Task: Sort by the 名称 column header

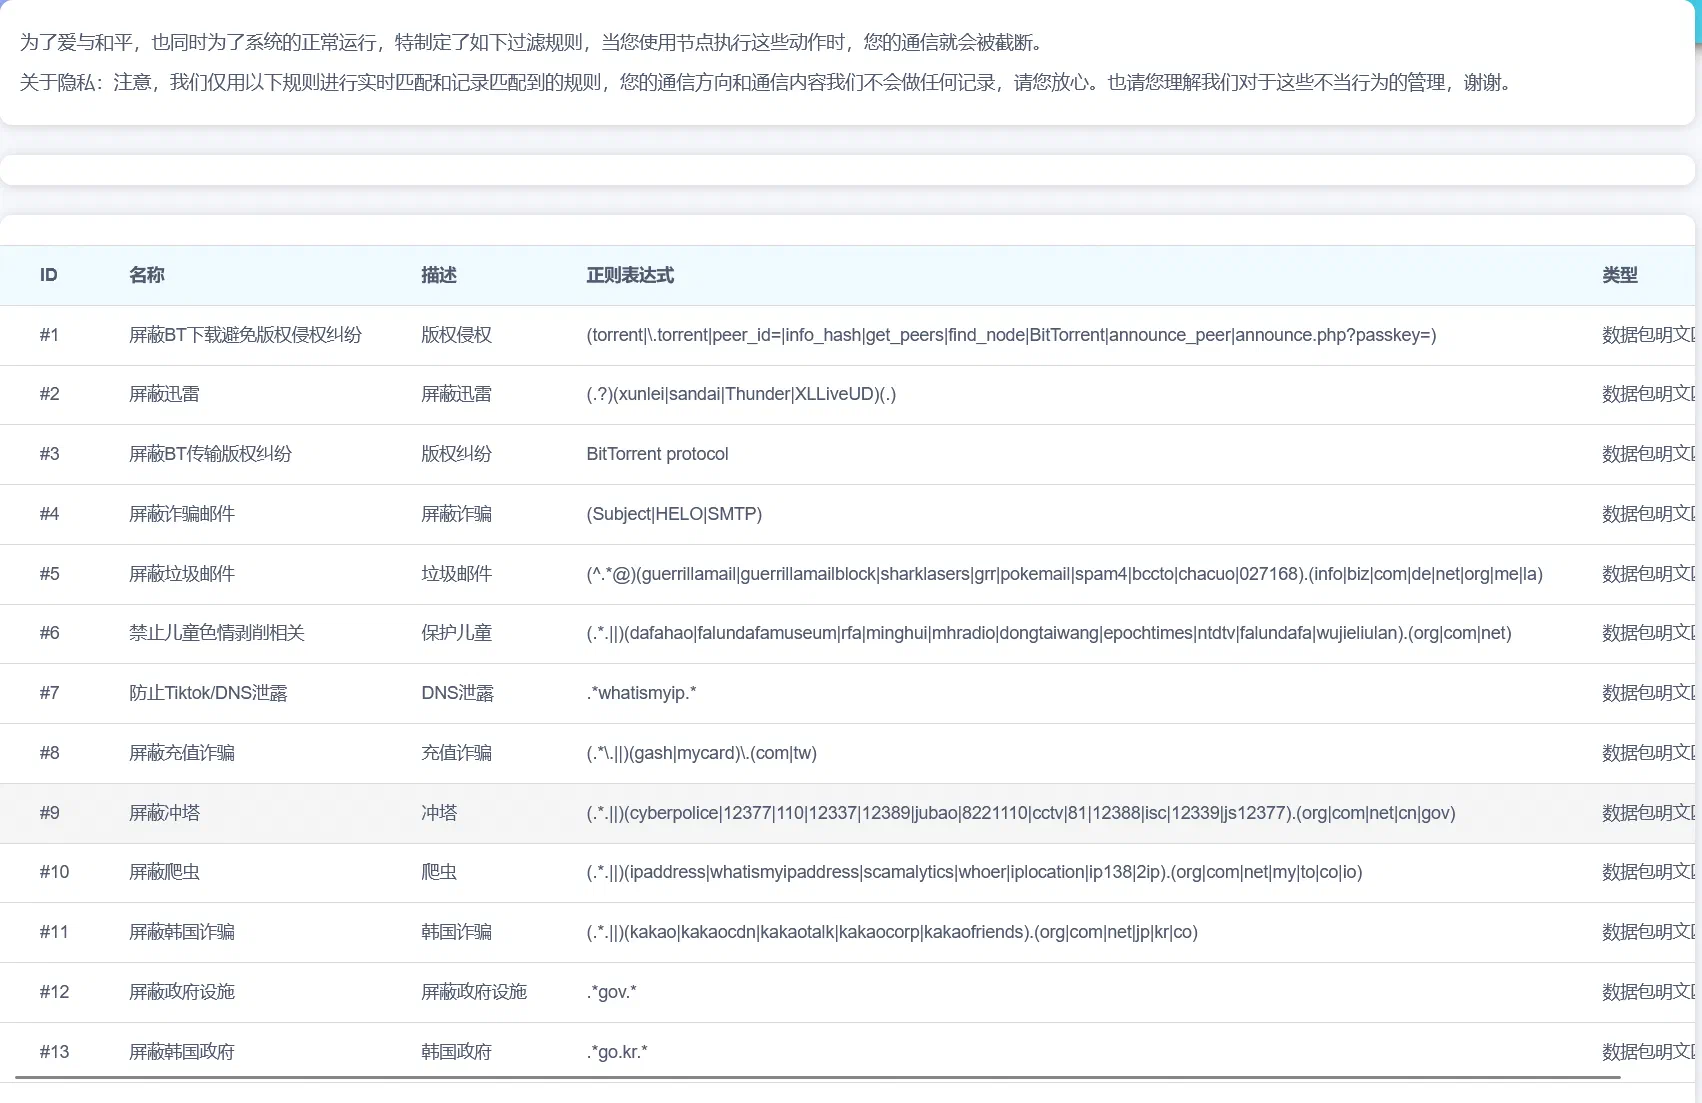Action: 146,275
